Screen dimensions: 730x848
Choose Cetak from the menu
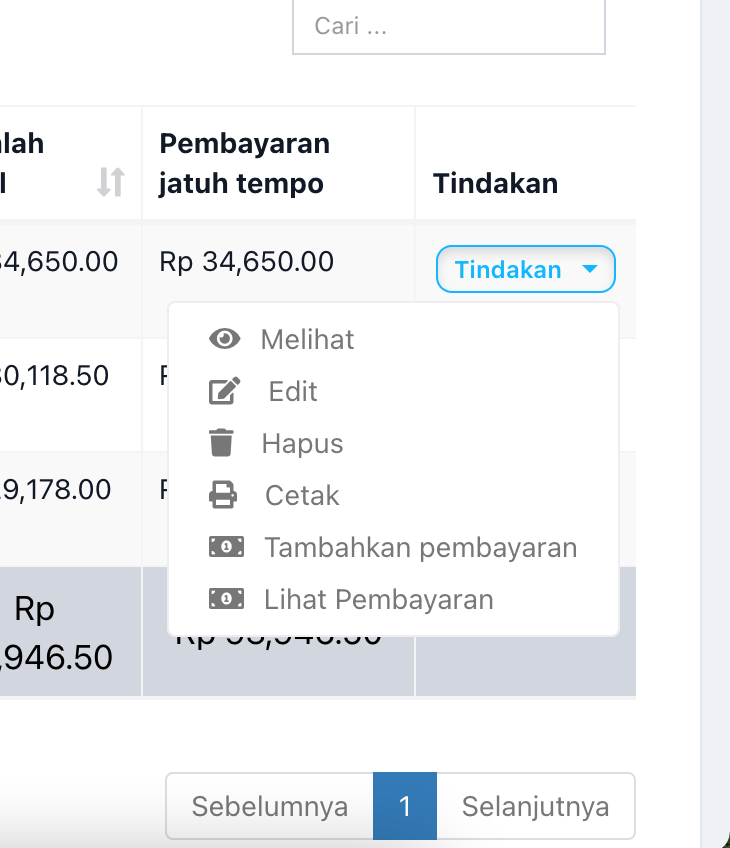point(302,496)
